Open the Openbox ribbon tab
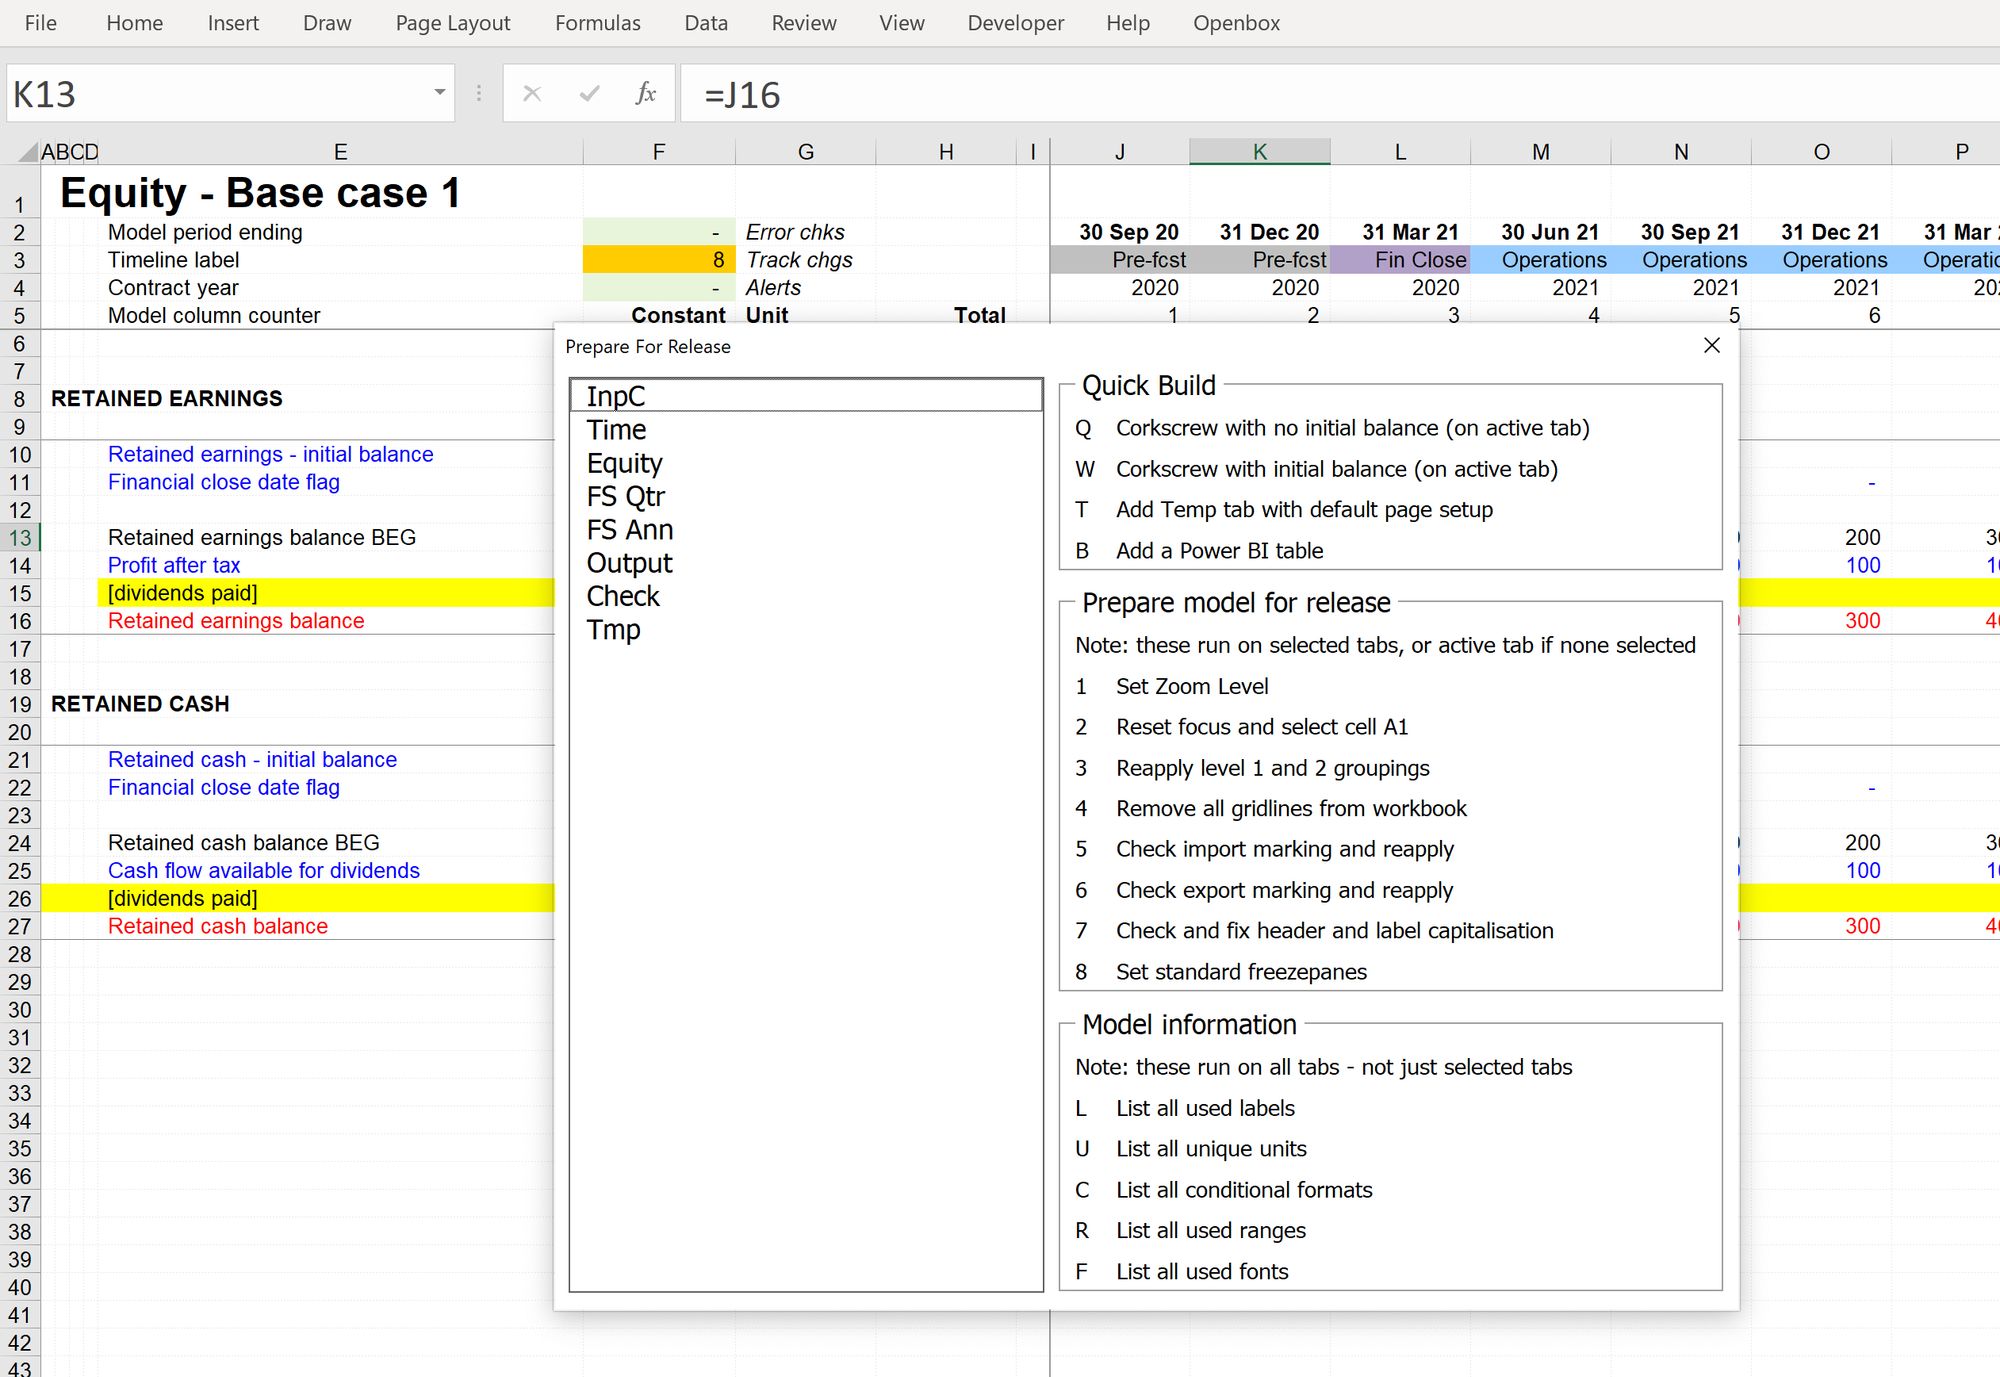The height and width of the screenshot is (1377, 2000). pos(1235,23)
